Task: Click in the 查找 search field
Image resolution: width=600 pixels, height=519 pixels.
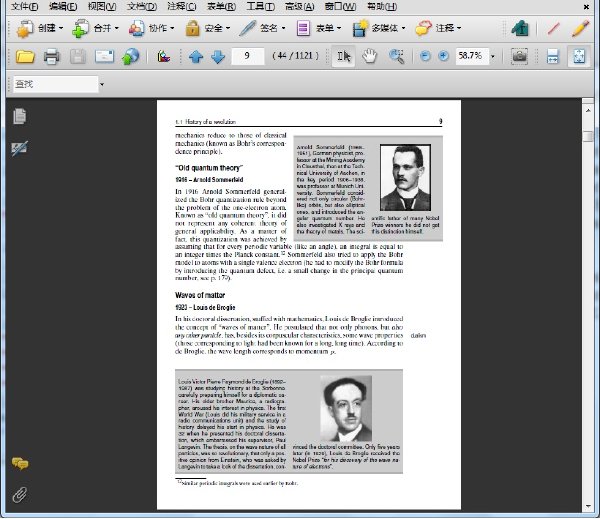Action: pos(56,84)
